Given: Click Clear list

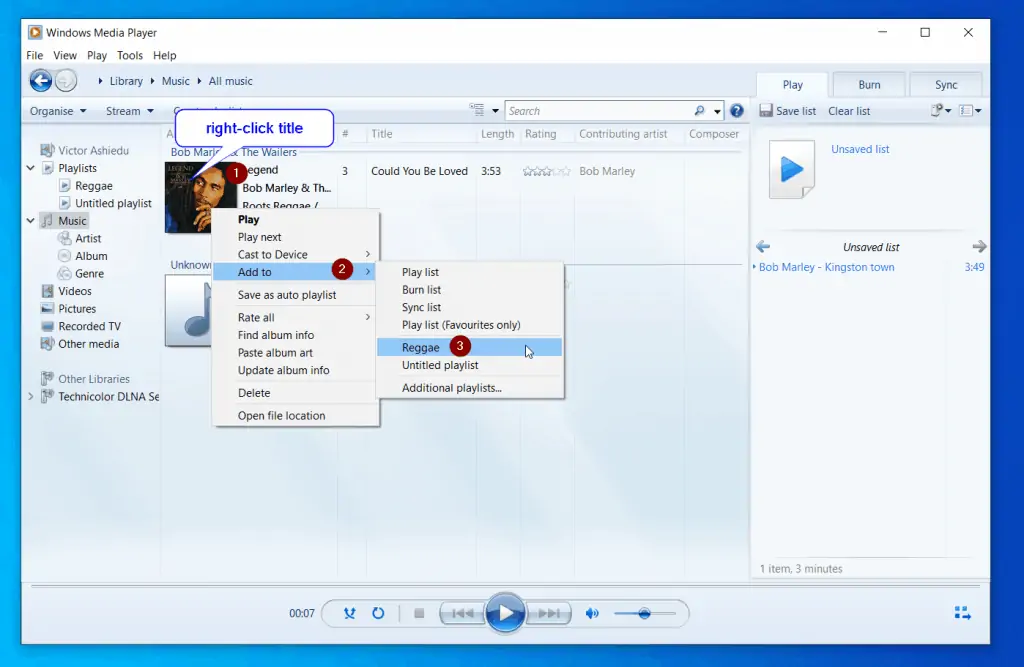Looking at the screenshot, I should [x=848, y=111].
